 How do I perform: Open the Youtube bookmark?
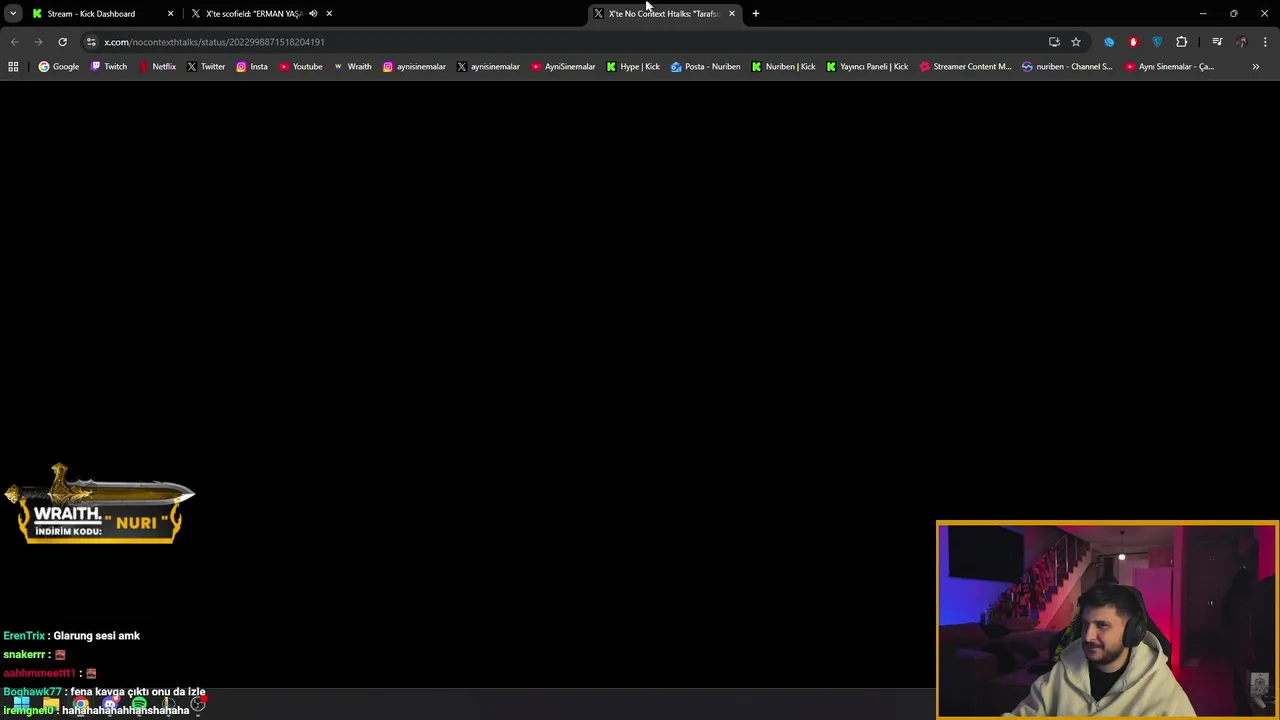(x=301, y=67)
